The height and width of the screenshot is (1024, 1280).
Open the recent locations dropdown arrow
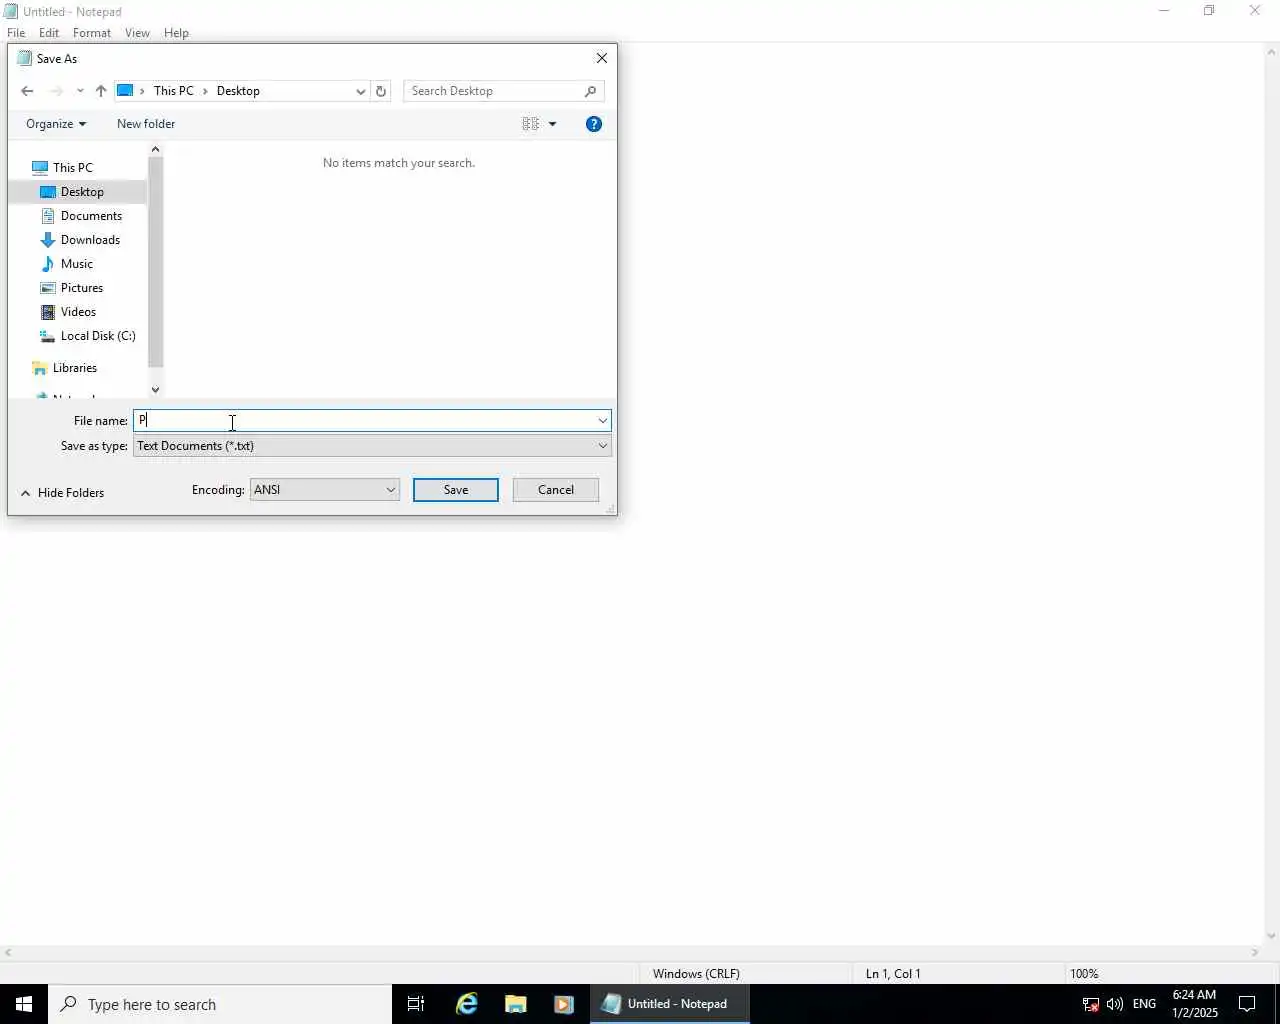coord(80,91)
